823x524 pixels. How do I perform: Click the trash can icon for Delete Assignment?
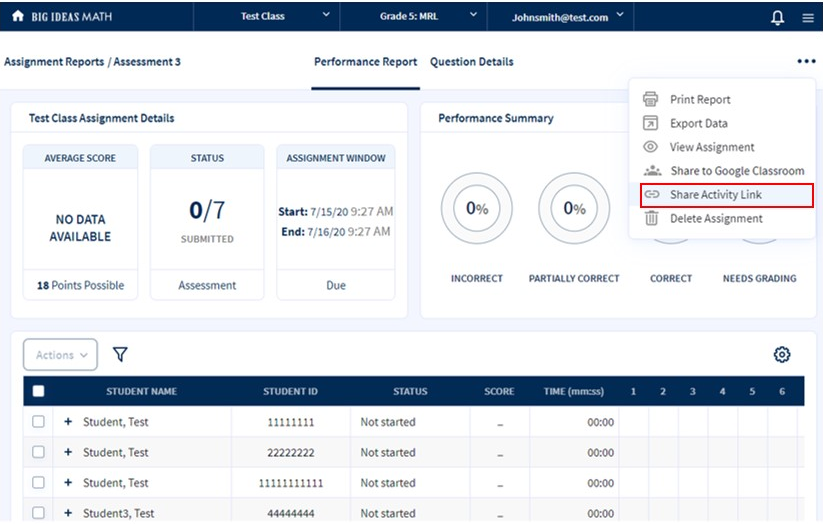[651, 218]
